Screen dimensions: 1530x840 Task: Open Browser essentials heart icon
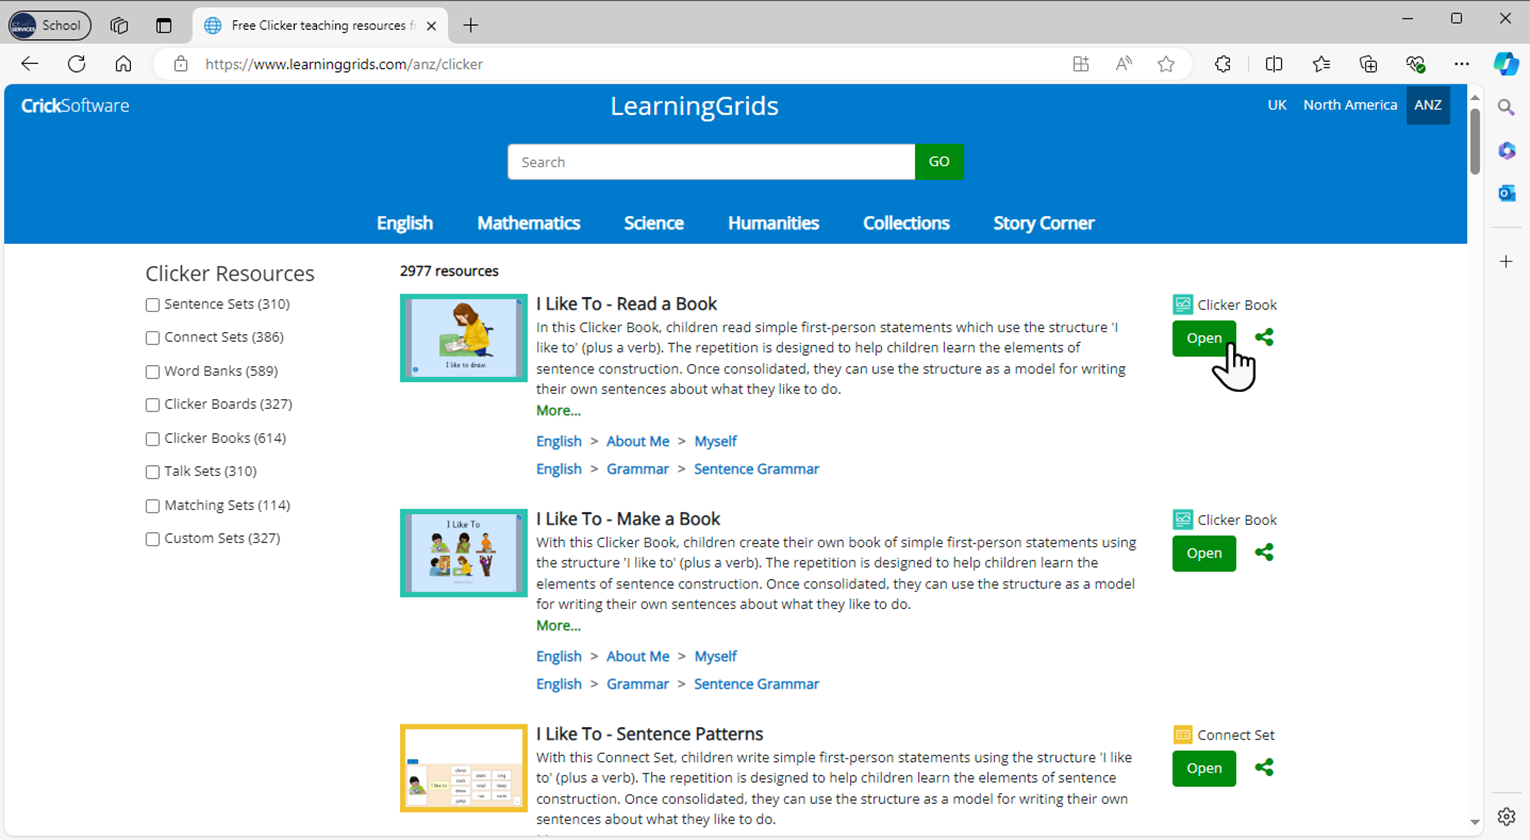[1415, 64]
